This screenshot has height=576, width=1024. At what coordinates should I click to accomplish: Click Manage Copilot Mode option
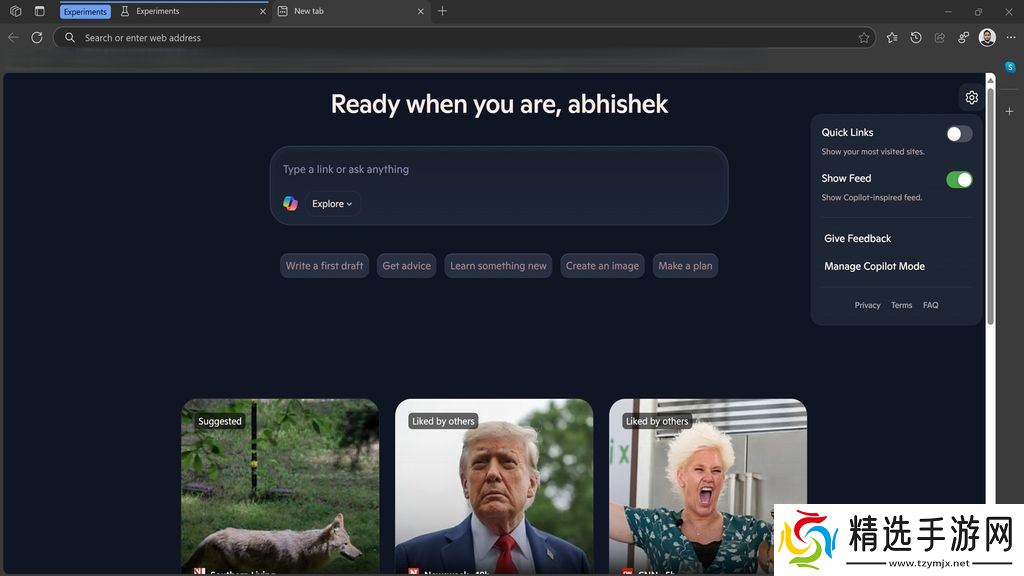pos(874,266)
